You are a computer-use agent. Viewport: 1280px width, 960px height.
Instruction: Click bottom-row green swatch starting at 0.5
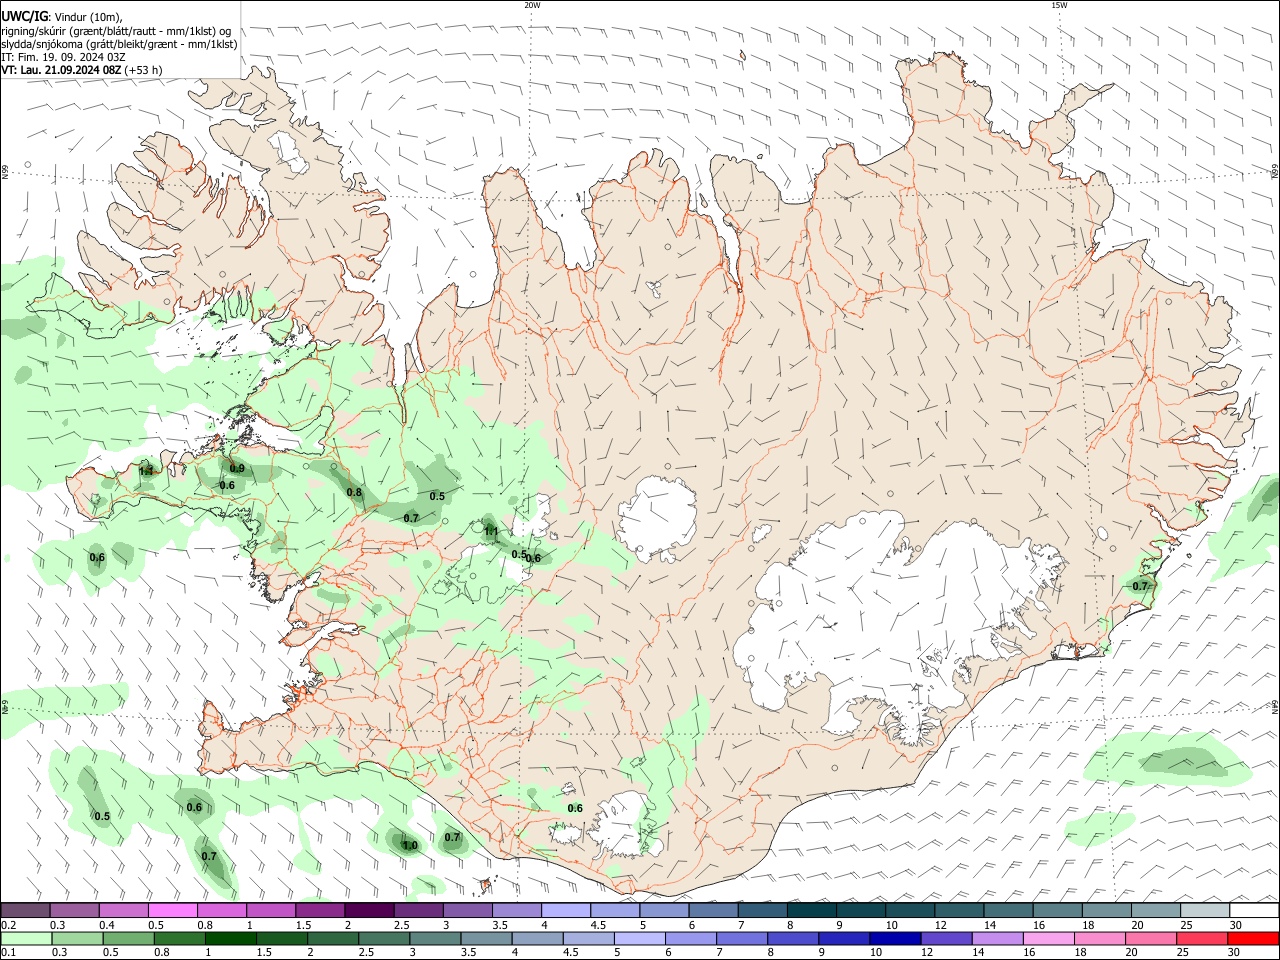pos(128,938)
